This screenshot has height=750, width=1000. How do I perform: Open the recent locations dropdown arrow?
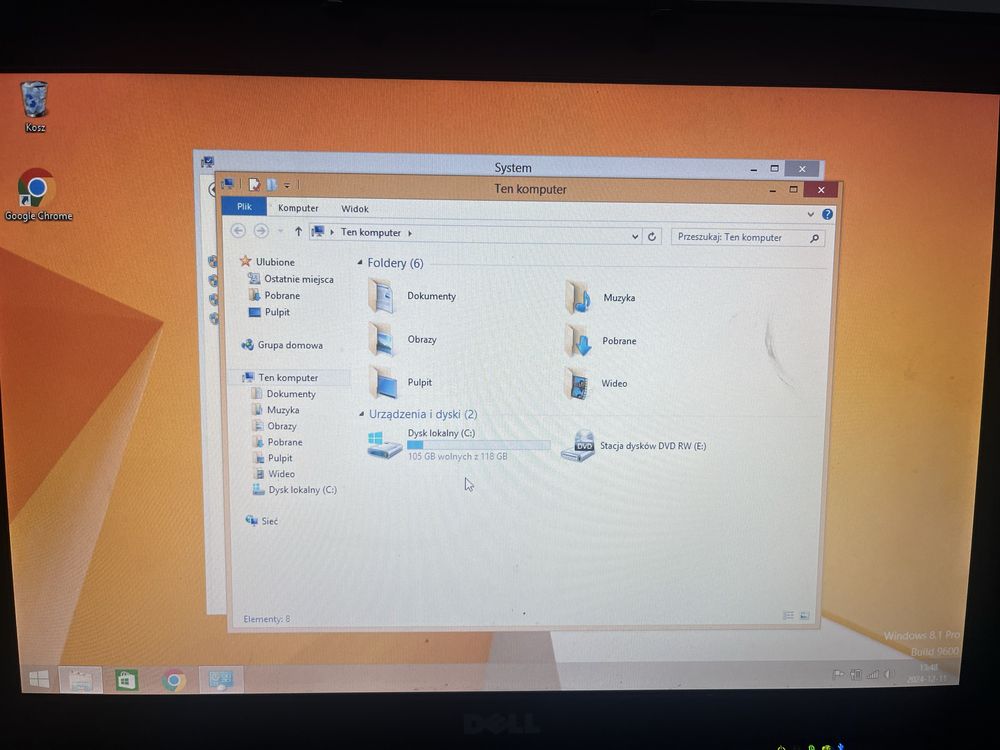[280, 231]
